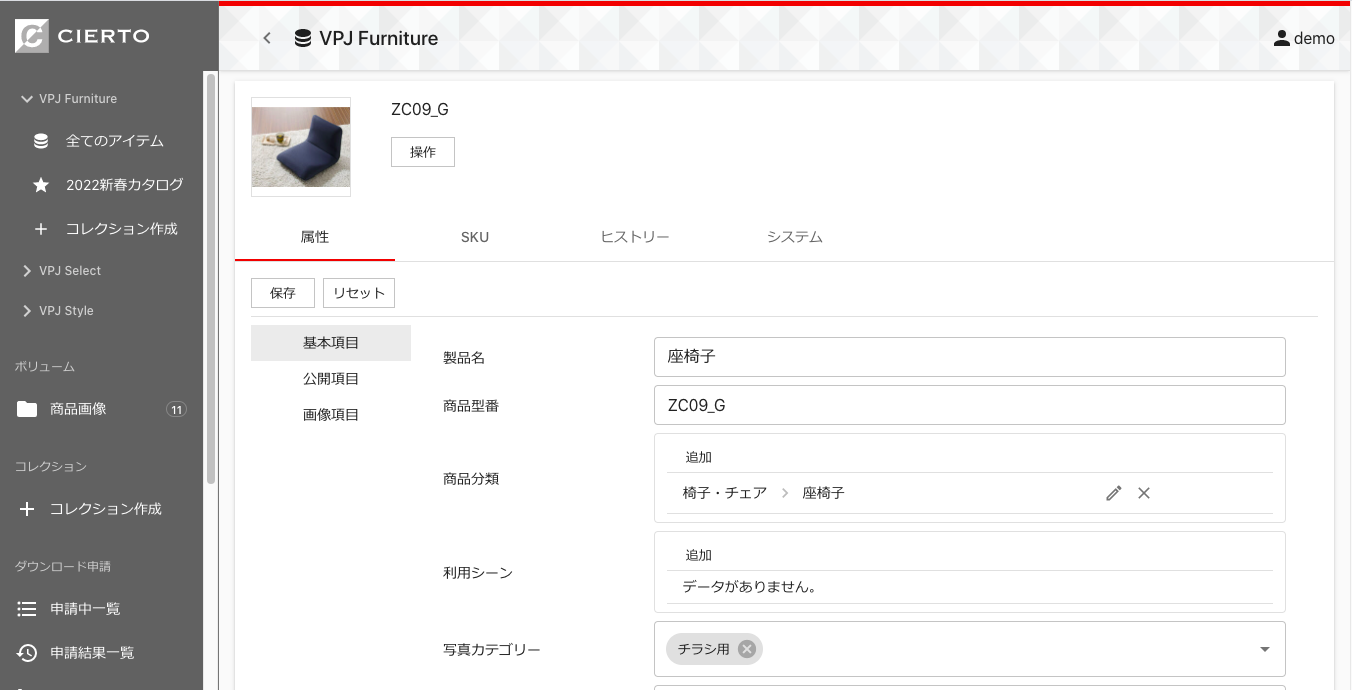The image size is (1352, 690).
Task: Click the 製品名 input field
Action: pyautogui.click(x=970, y=357)
